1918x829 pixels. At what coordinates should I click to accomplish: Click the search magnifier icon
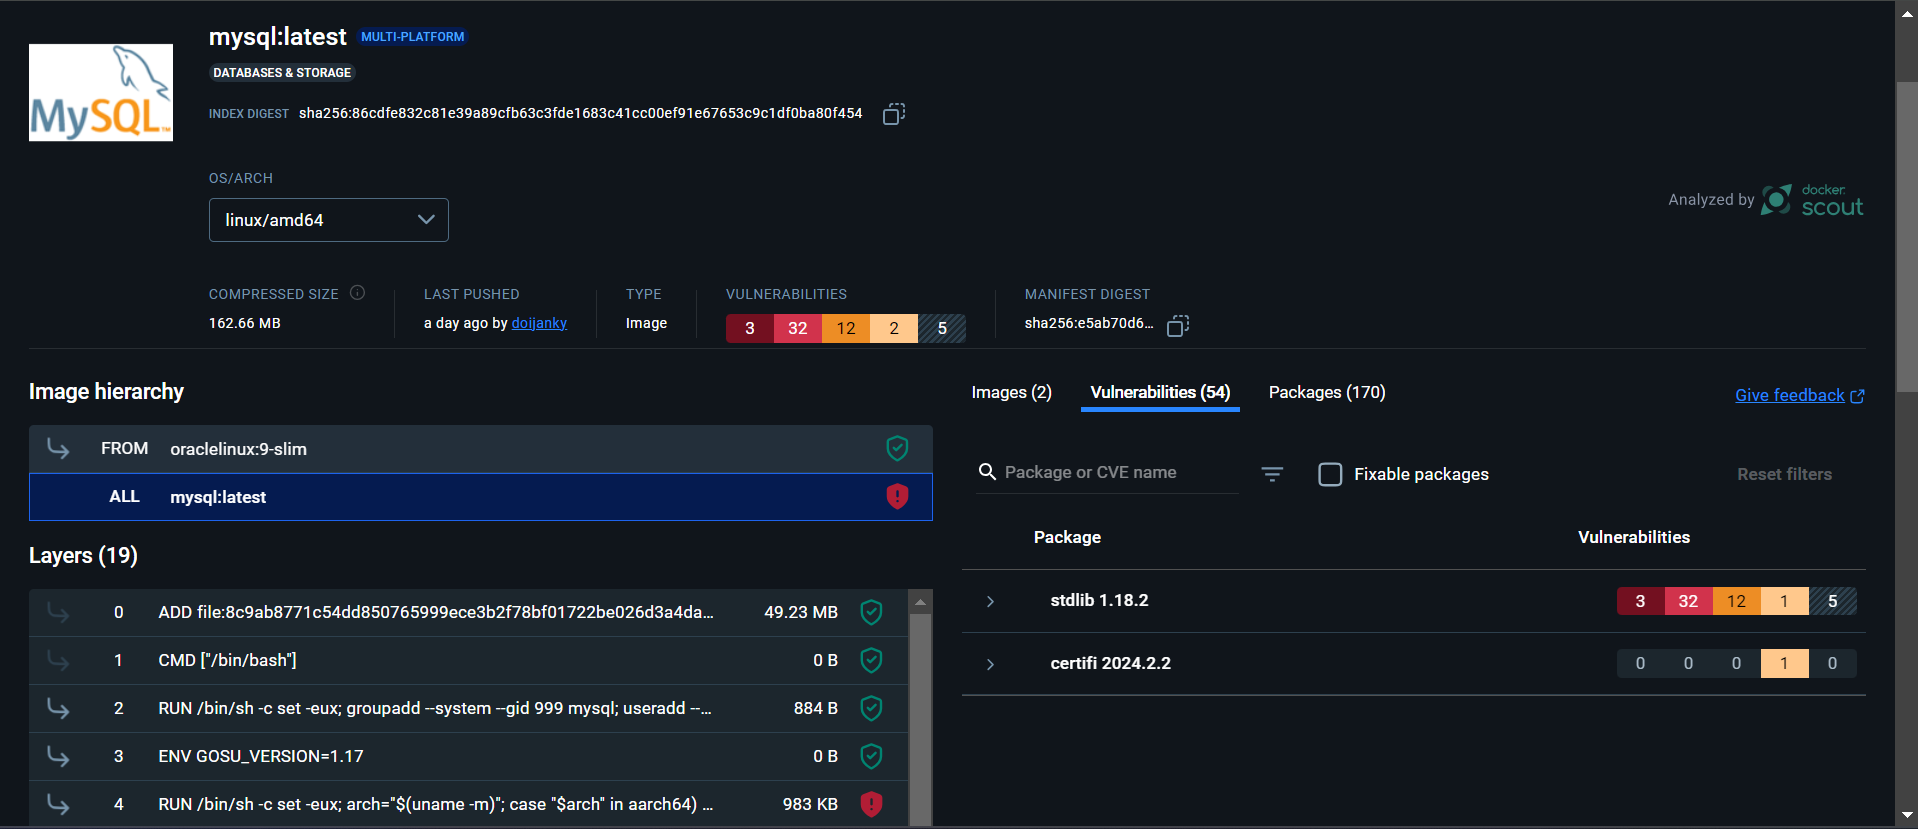[987, 472]
